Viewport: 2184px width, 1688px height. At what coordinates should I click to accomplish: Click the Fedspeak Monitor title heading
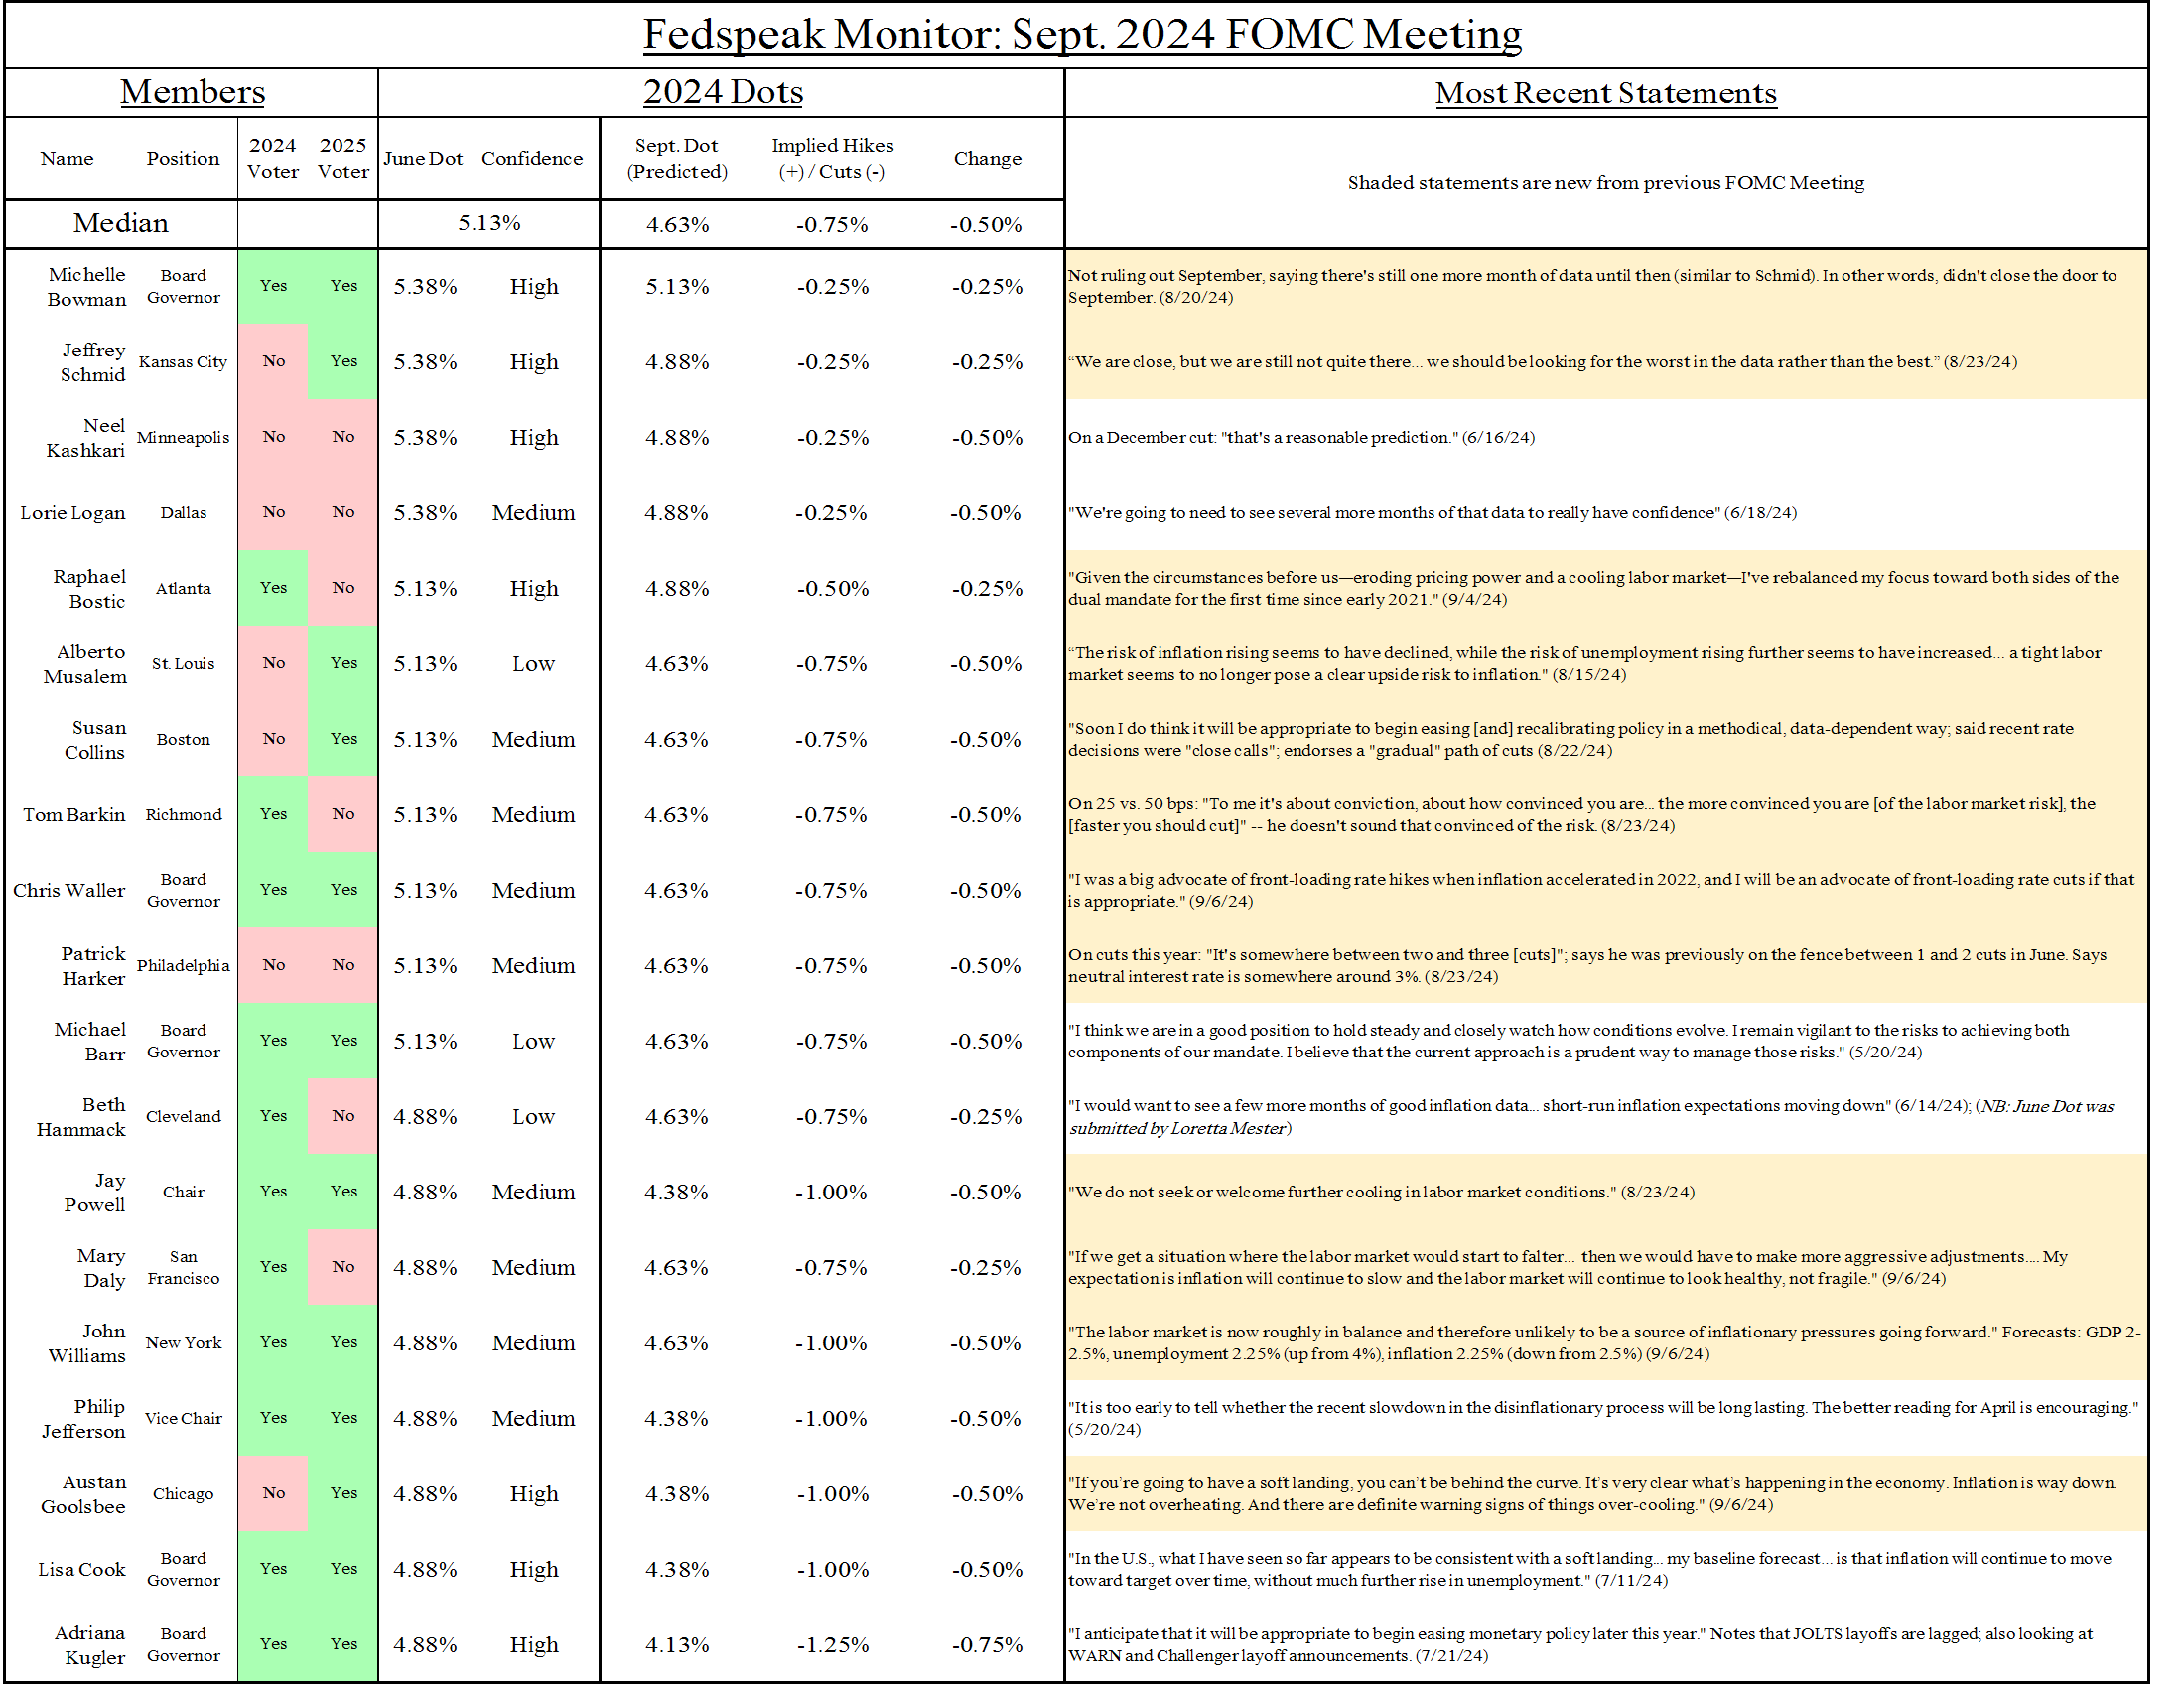(x=1081, y=35)
